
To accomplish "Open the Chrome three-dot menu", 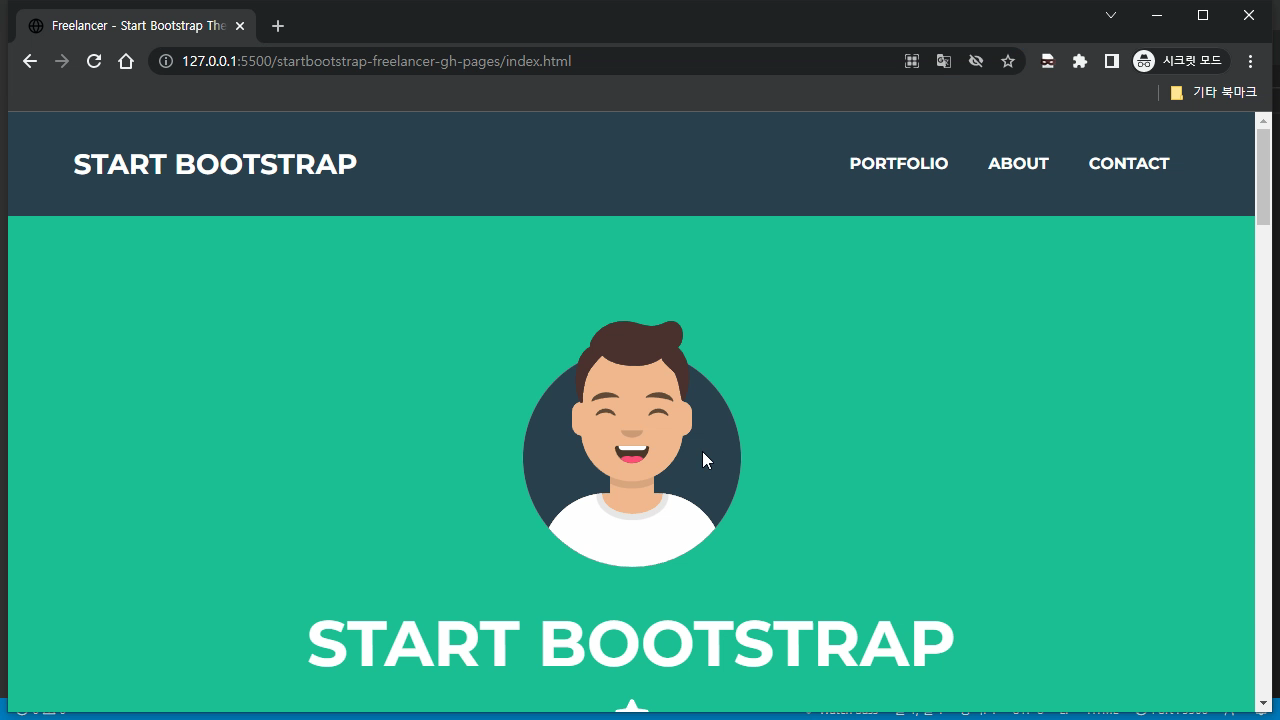I will (x=1251, y=61).
